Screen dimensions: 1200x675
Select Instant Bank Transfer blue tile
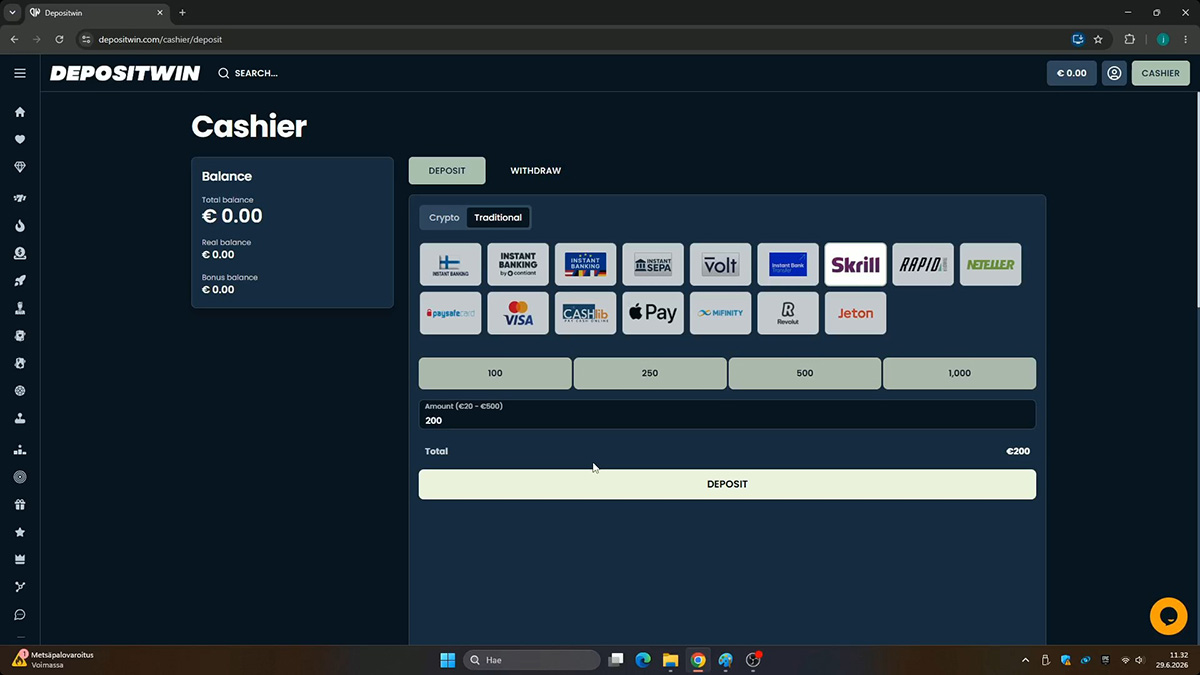788,265
